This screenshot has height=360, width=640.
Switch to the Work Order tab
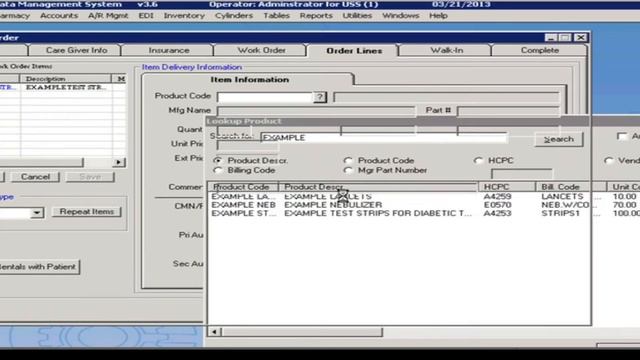261,50
